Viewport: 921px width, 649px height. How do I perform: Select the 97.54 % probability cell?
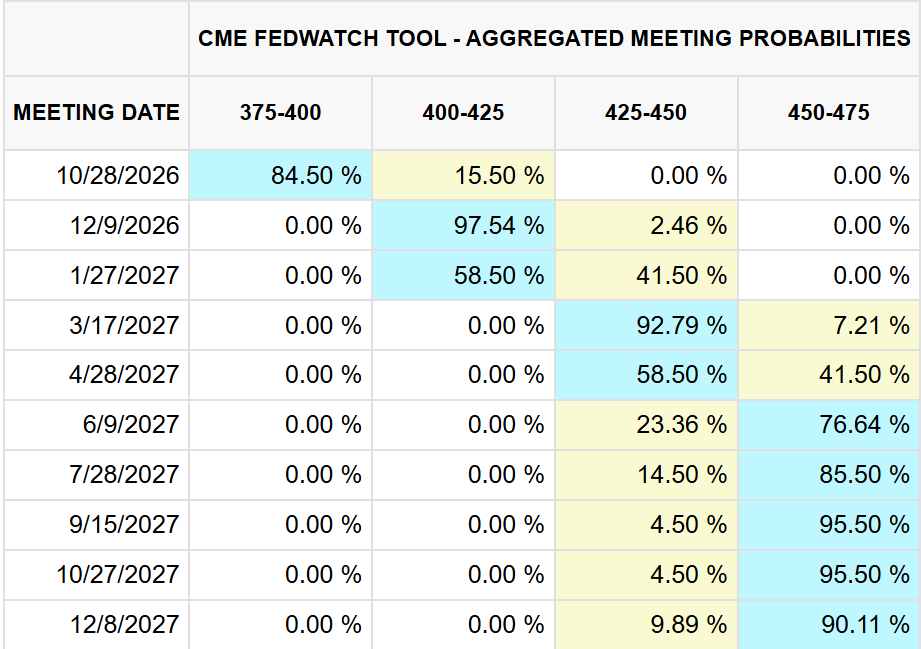(x=463, y=225)
